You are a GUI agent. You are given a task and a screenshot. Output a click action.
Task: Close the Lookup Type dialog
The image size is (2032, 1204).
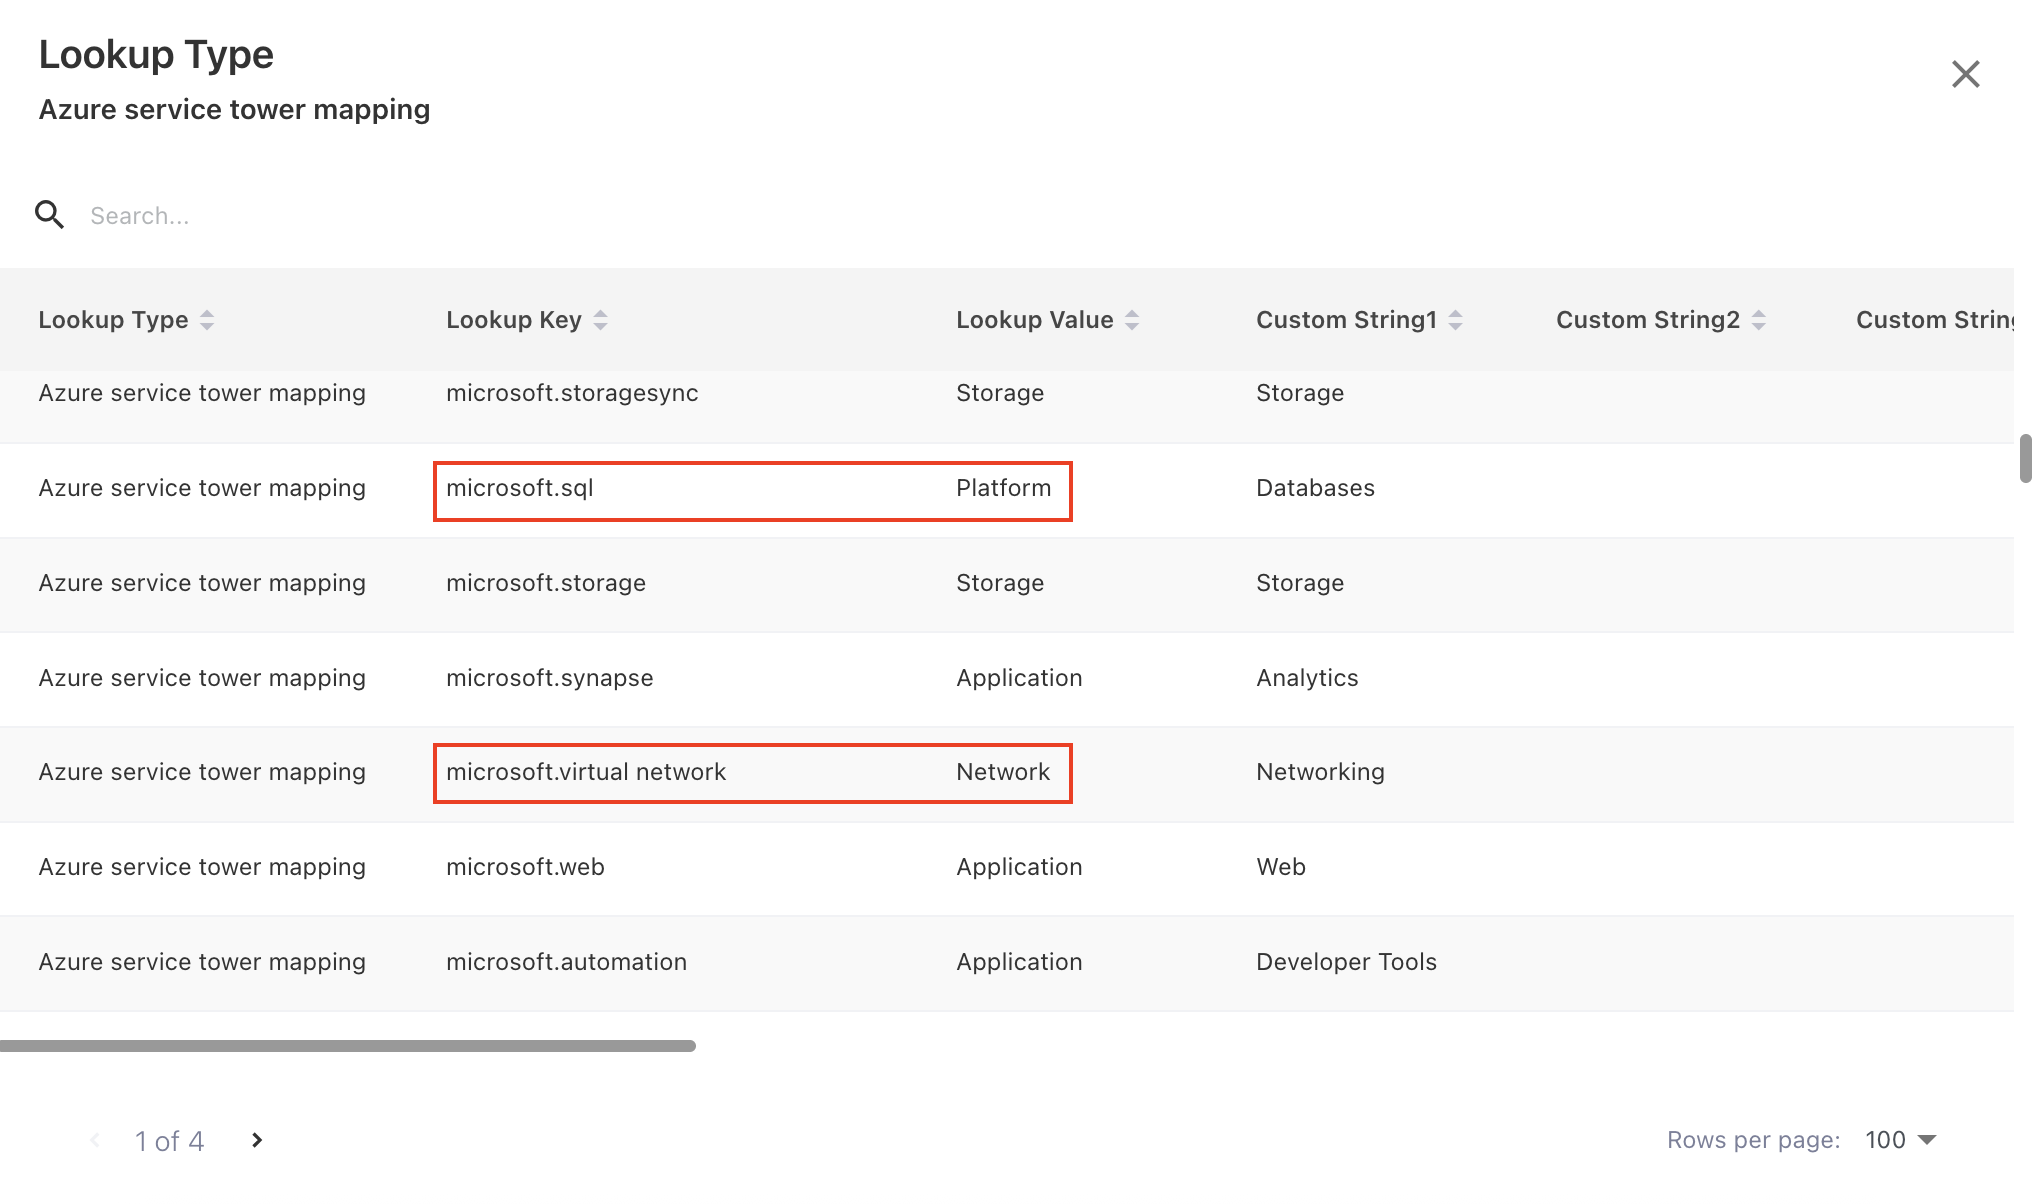(x=1965, y=74)
